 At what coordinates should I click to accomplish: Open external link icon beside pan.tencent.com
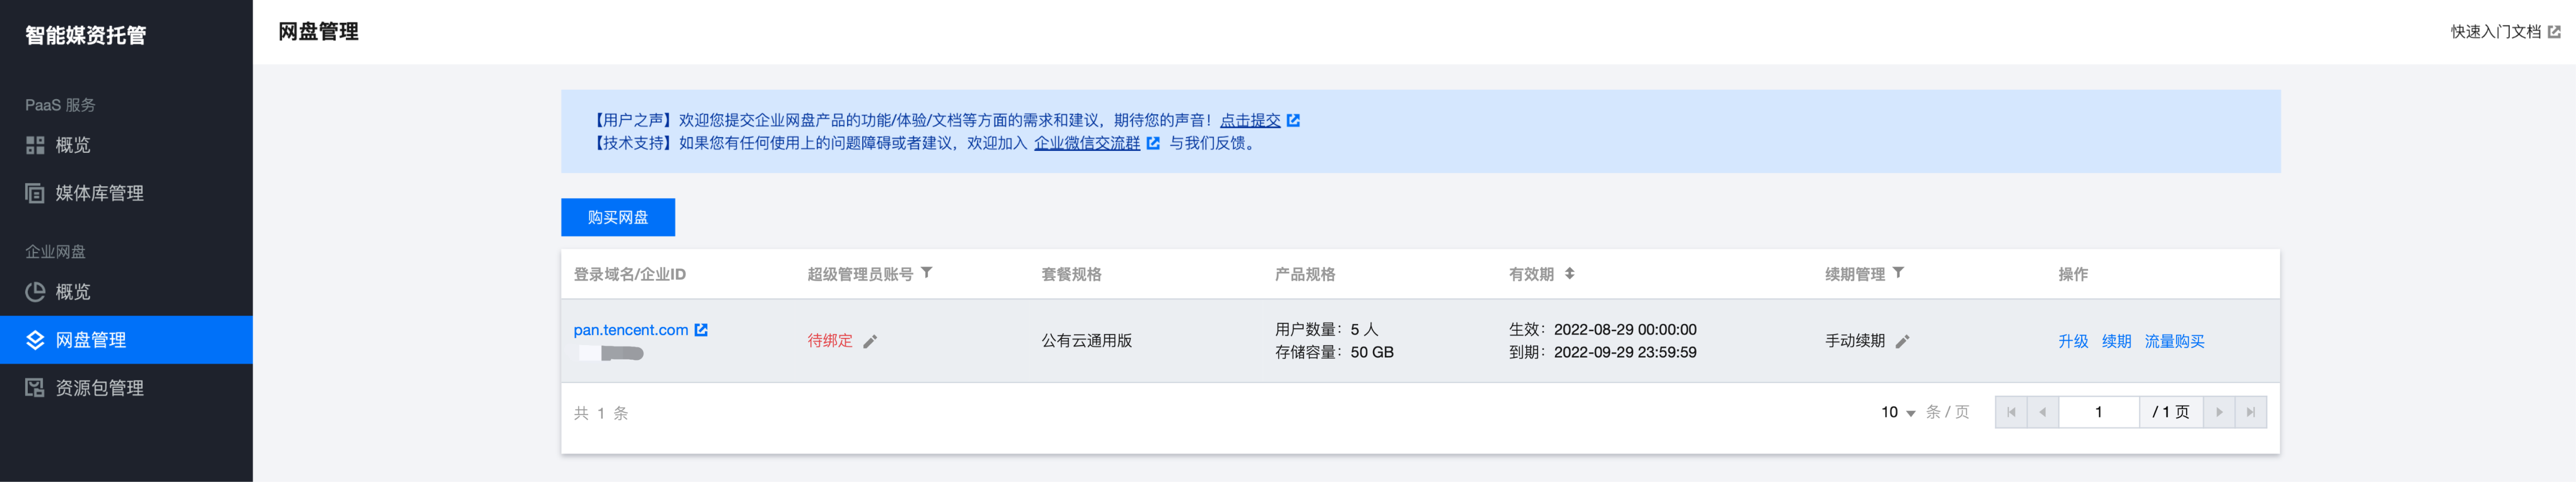[701, 329]
